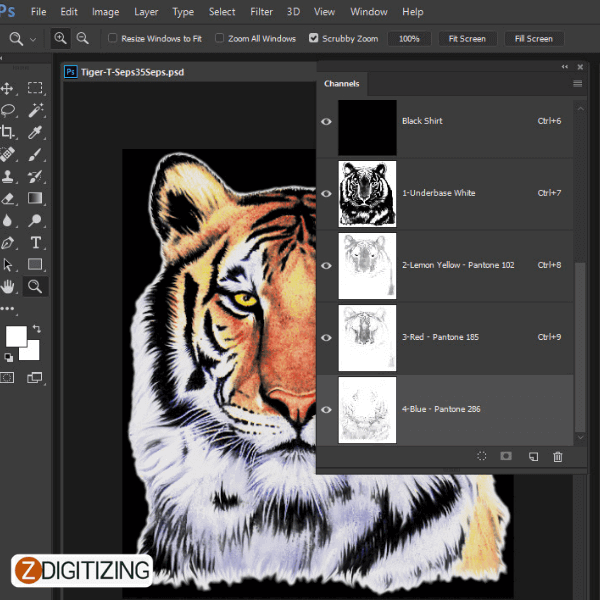This screenshot has height=600, width=600.
Task: Choose the Zoom In mode button
Action: 60,38
